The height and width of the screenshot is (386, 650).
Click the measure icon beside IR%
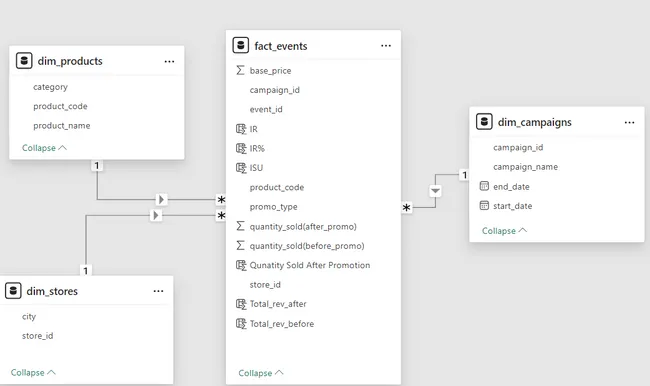tap(241, 148)
